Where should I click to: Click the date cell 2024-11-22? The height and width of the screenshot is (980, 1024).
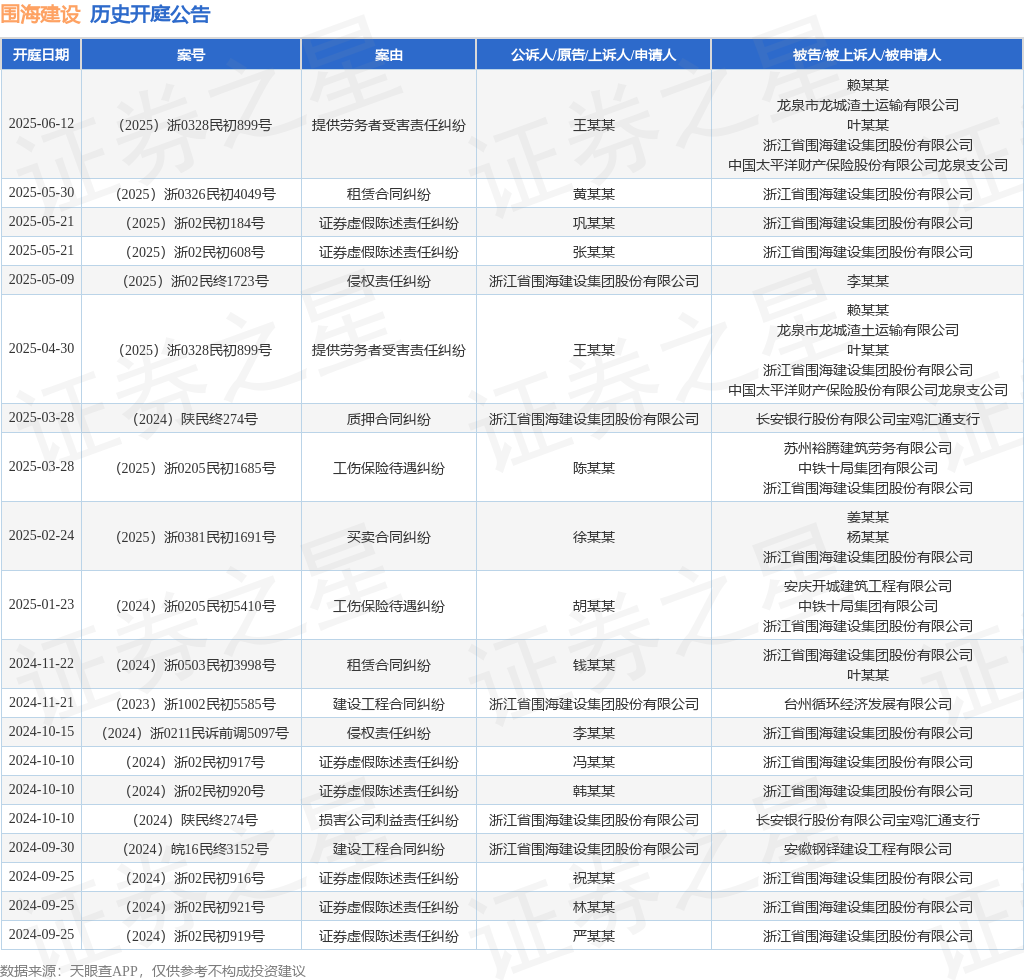(x=41, y=663)
